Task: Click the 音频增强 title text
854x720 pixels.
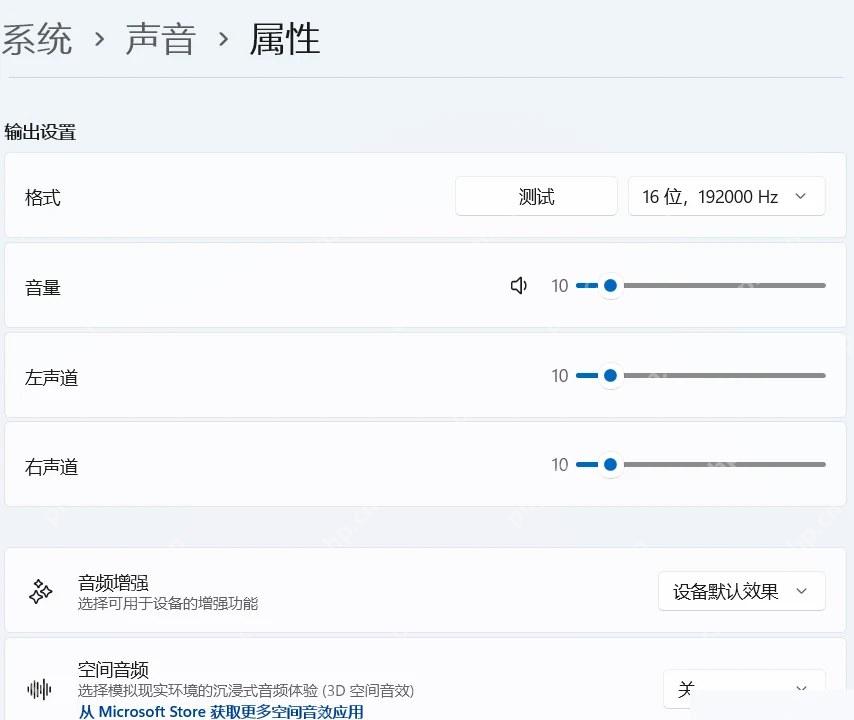Action: click(113, 583)
